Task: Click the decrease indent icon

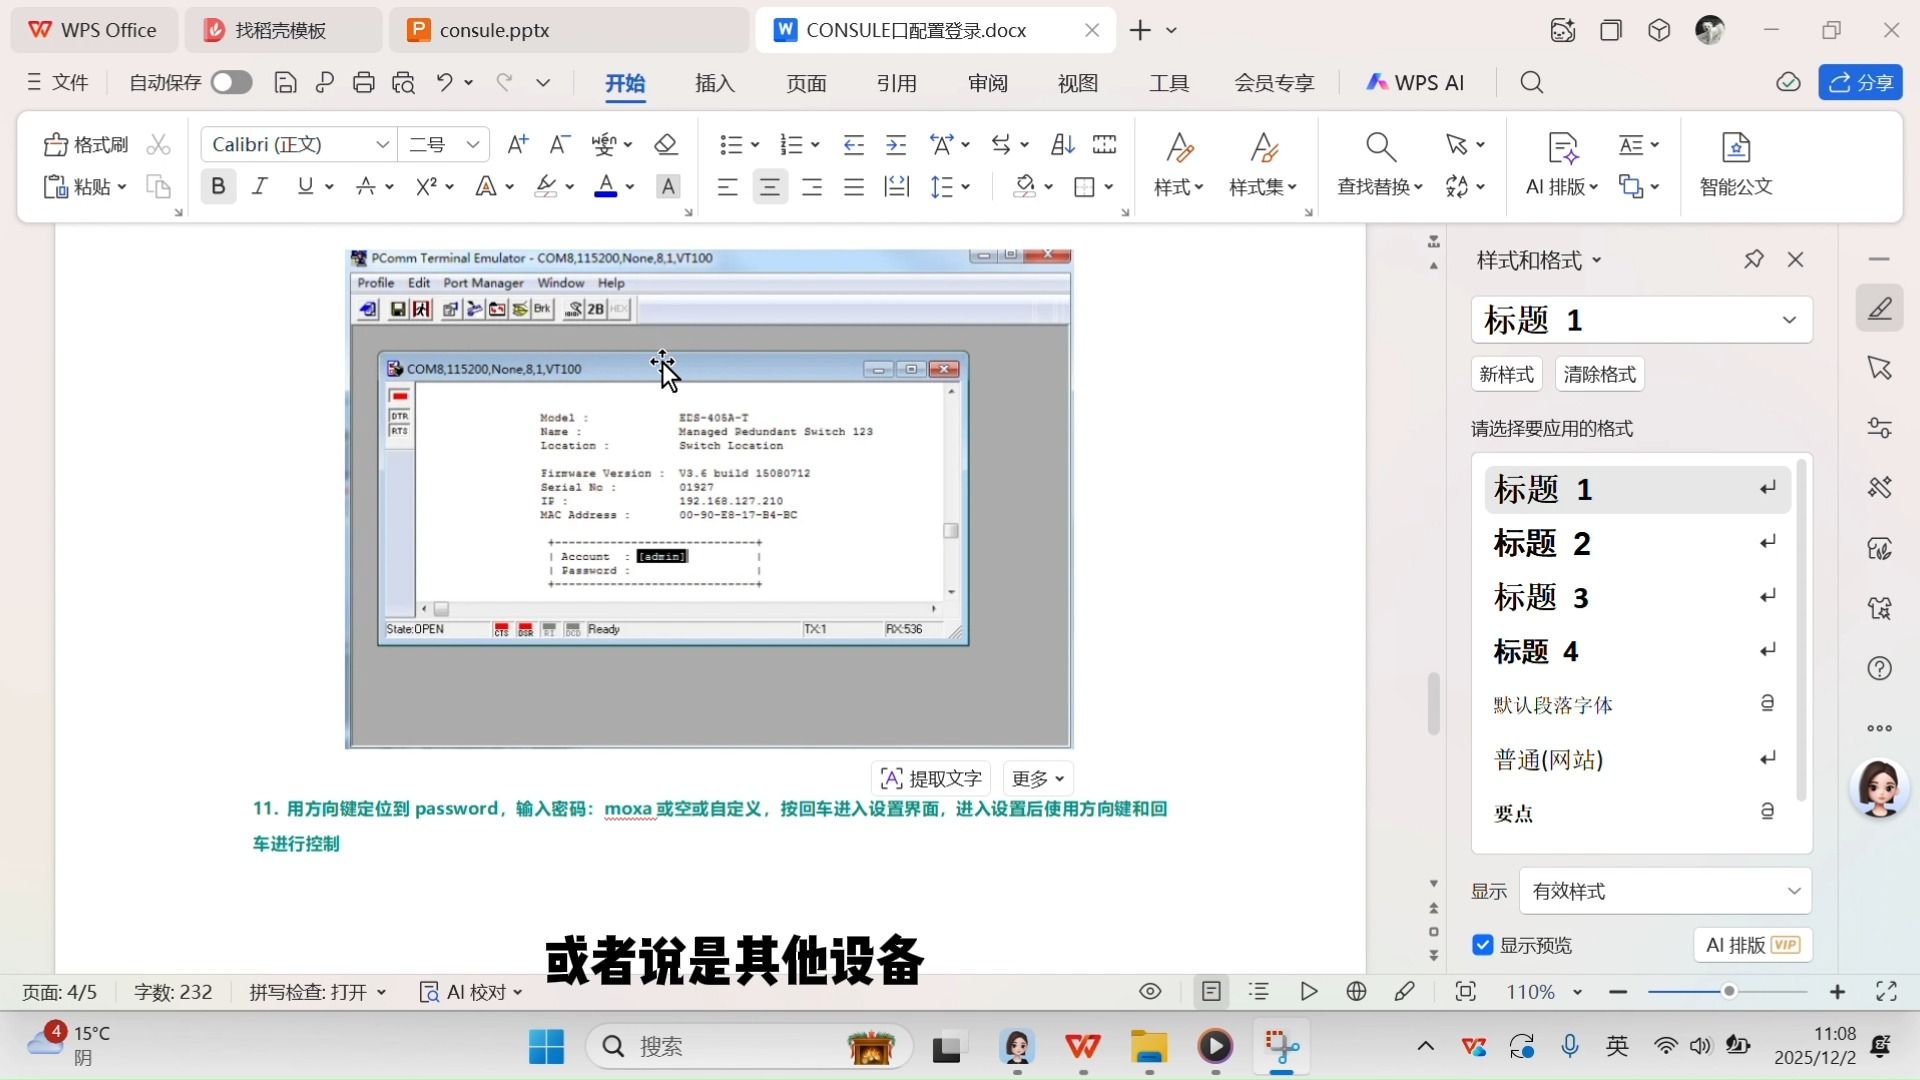Action: [853, 145]
